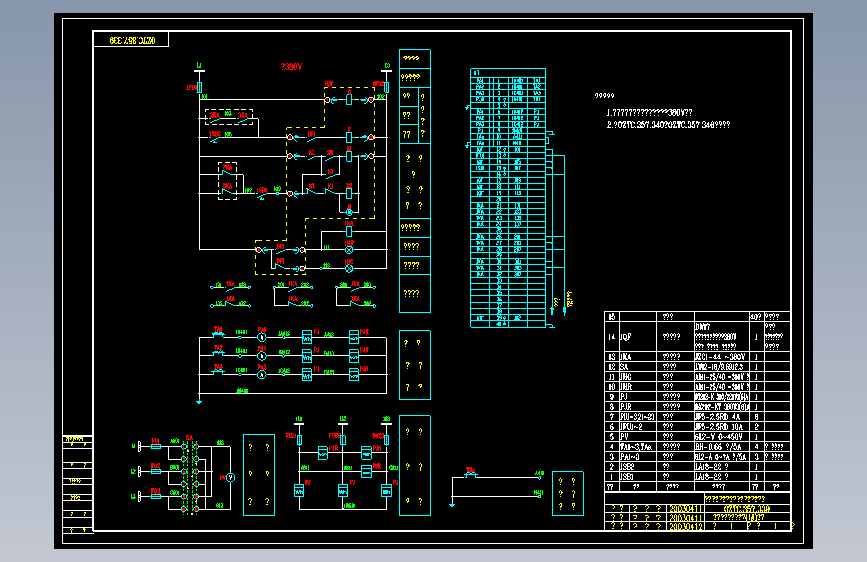Select the 1SB1 entry in parts table row 1
This screenshot has height=562, width=867.
point(626,476)
